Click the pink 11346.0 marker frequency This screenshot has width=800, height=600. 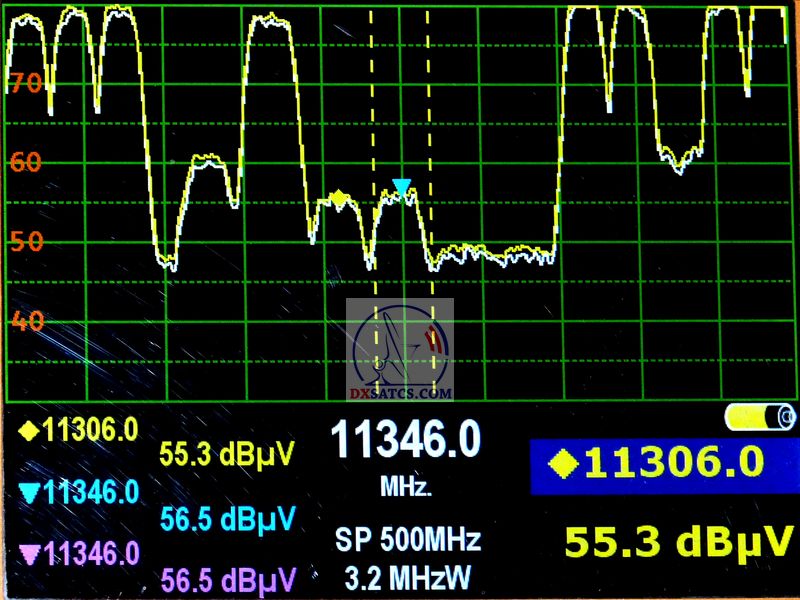[x=92, y=553]
